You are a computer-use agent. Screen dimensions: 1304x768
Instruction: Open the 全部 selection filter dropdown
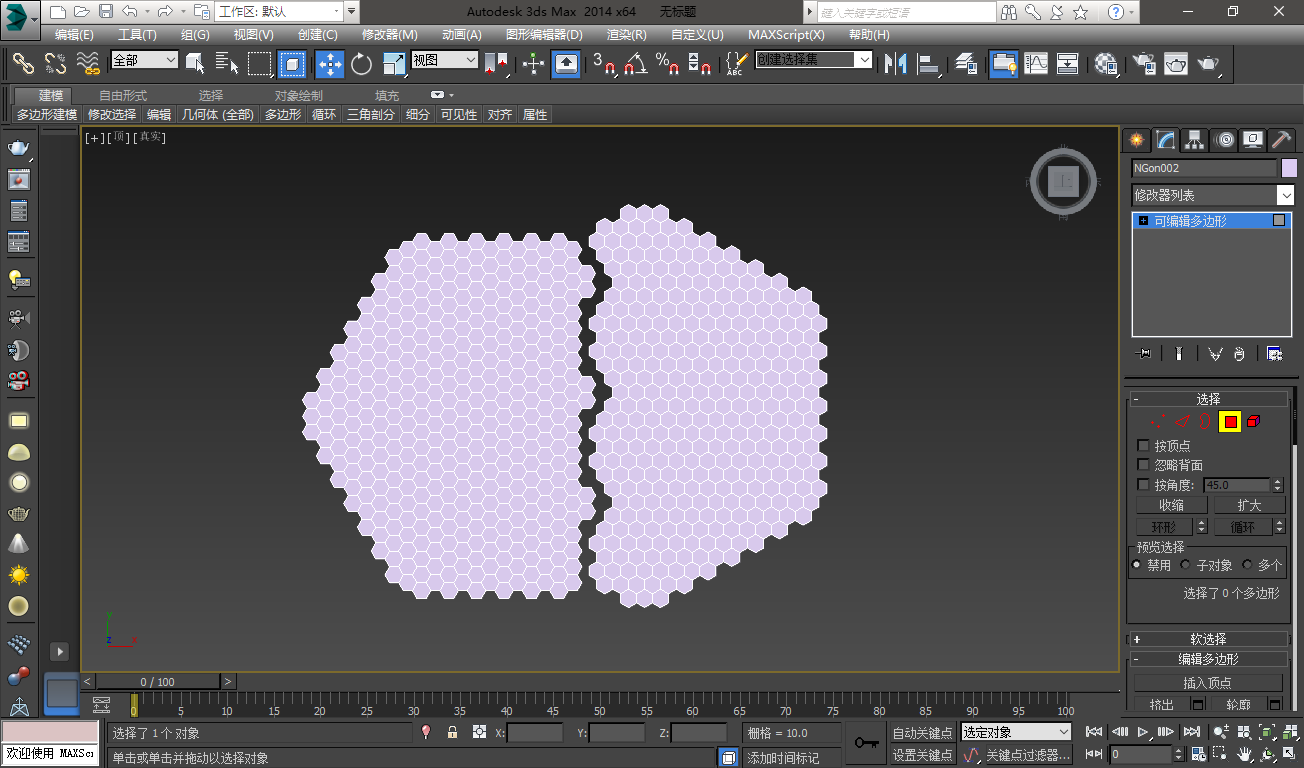[x=144, y=60]
